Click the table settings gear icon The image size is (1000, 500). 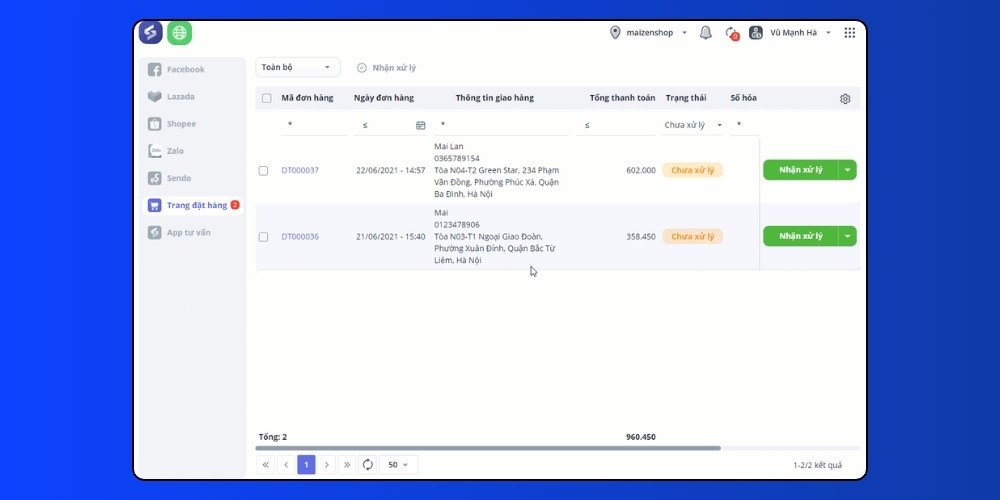click(845, 99)
